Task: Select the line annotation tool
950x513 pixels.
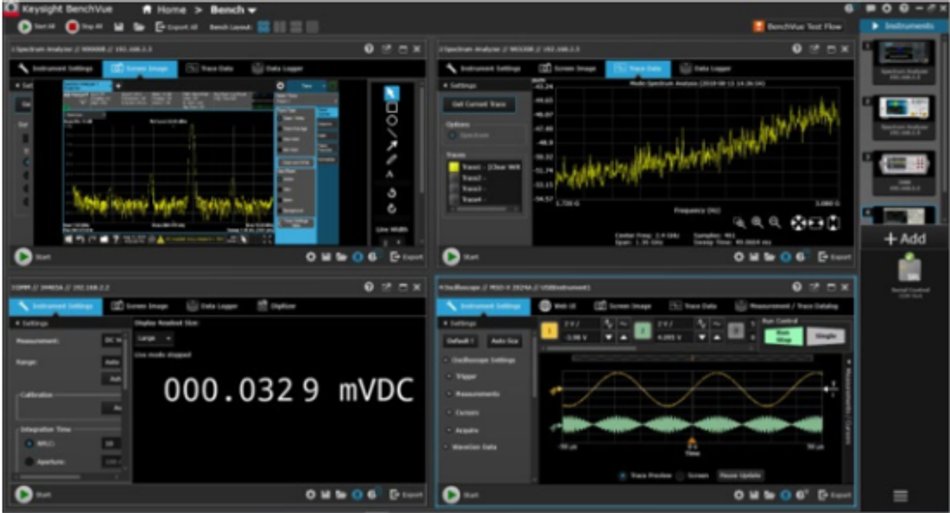Action: pyautogui.click(x=391, y=133)
